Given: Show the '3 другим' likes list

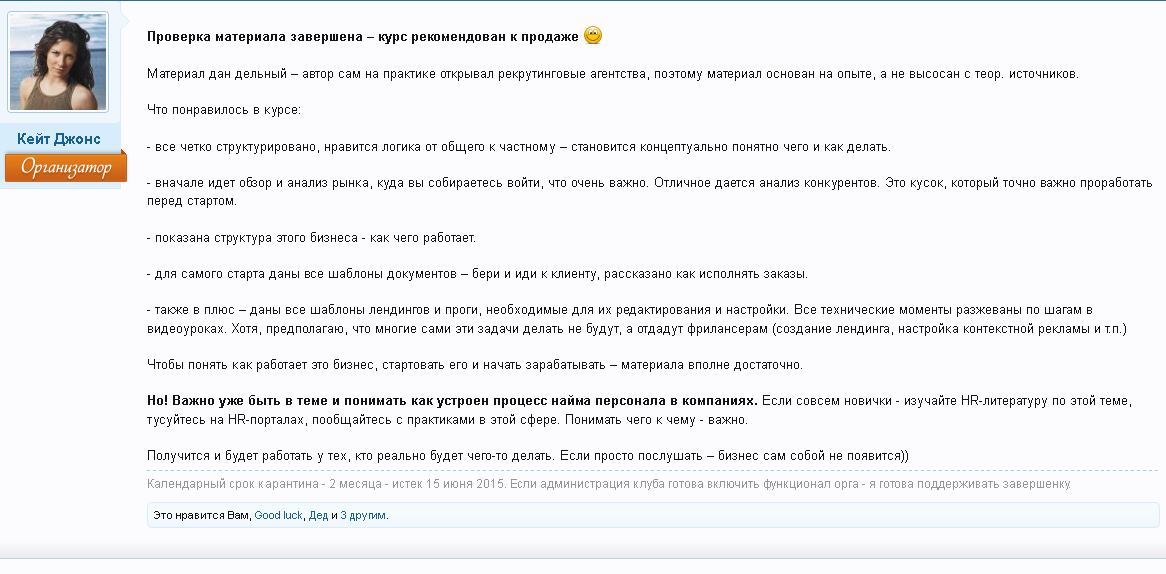Looking at the screenshot, I should pyautogui.click(x=363, y=516).
